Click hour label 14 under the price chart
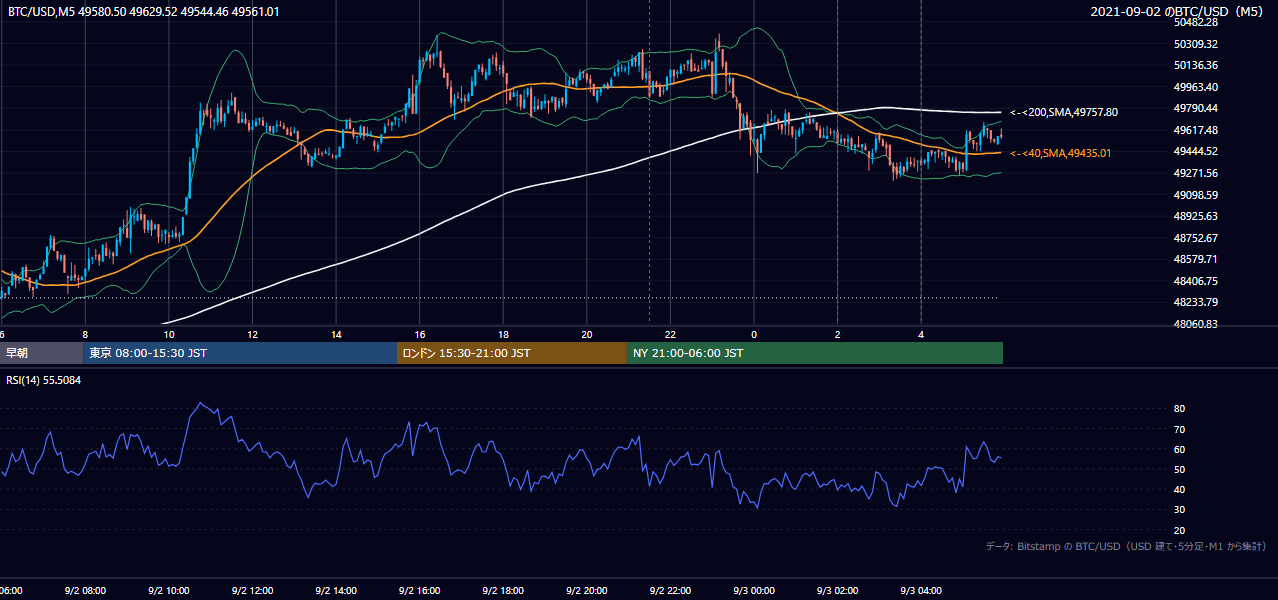The width and height of the screenshot is (1278, 600). tap(337, 334)
